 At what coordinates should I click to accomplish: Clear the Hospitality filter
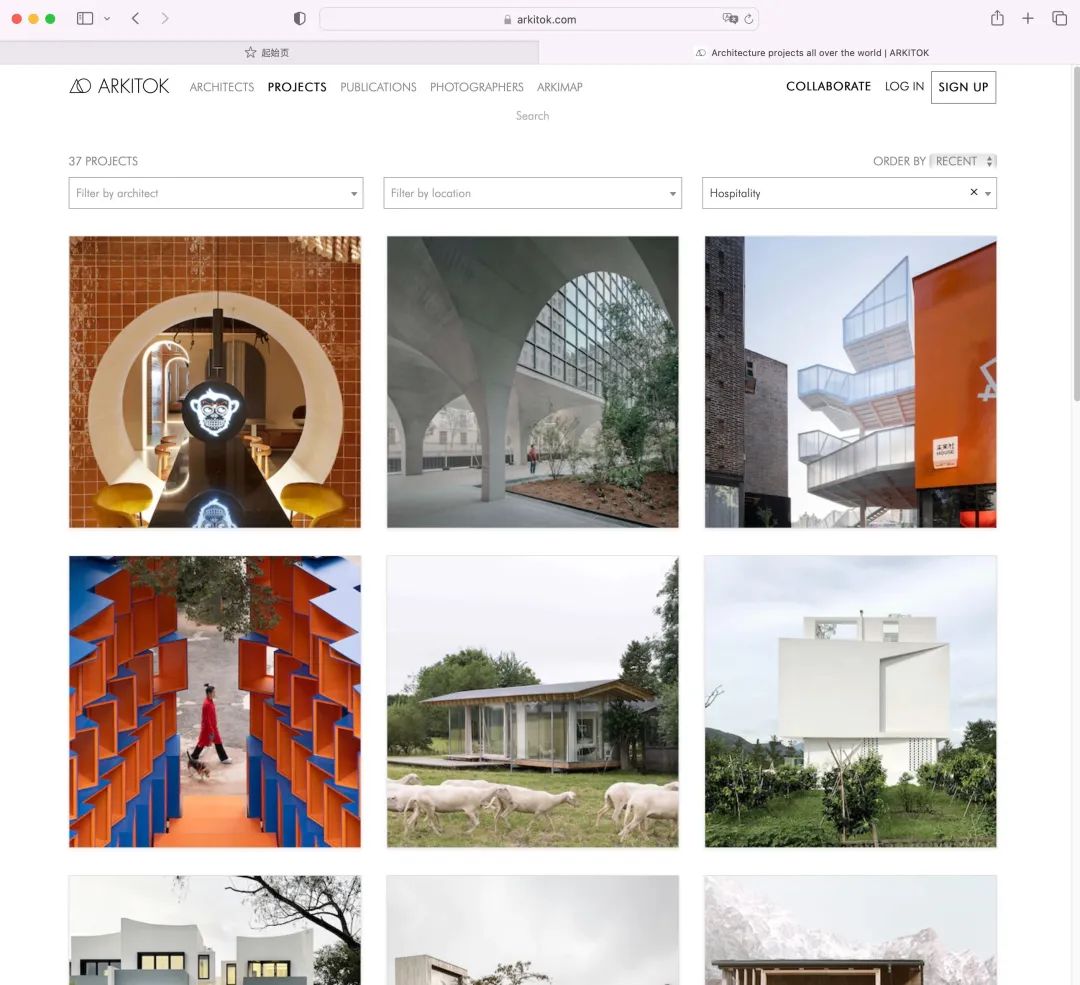pyautogui.click(x=973, y=192)
